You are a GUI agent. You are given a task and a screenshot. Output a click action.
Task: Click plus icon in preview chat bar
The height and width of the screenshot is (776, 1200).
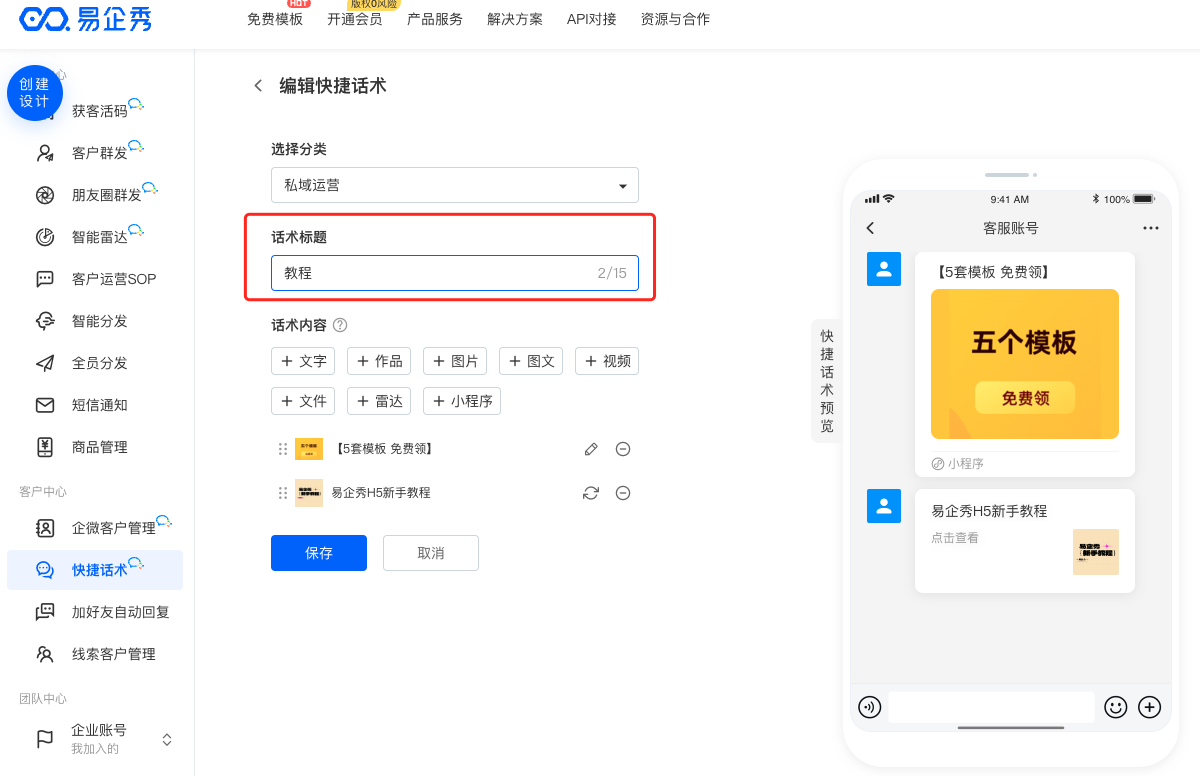click(1150, 707)
